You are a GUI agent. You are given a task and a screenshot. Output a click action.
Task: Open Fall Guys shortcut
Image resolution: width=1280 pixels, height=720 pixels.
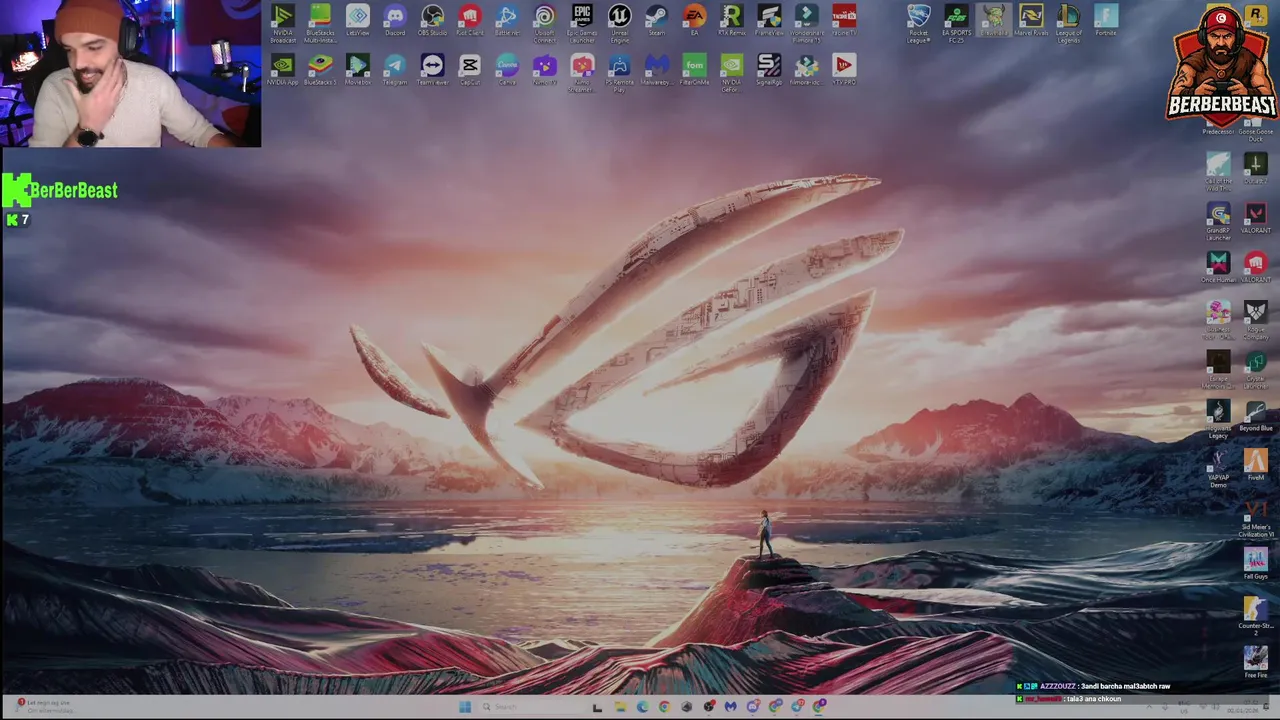pyautogui.click(x=1255, y=564)
